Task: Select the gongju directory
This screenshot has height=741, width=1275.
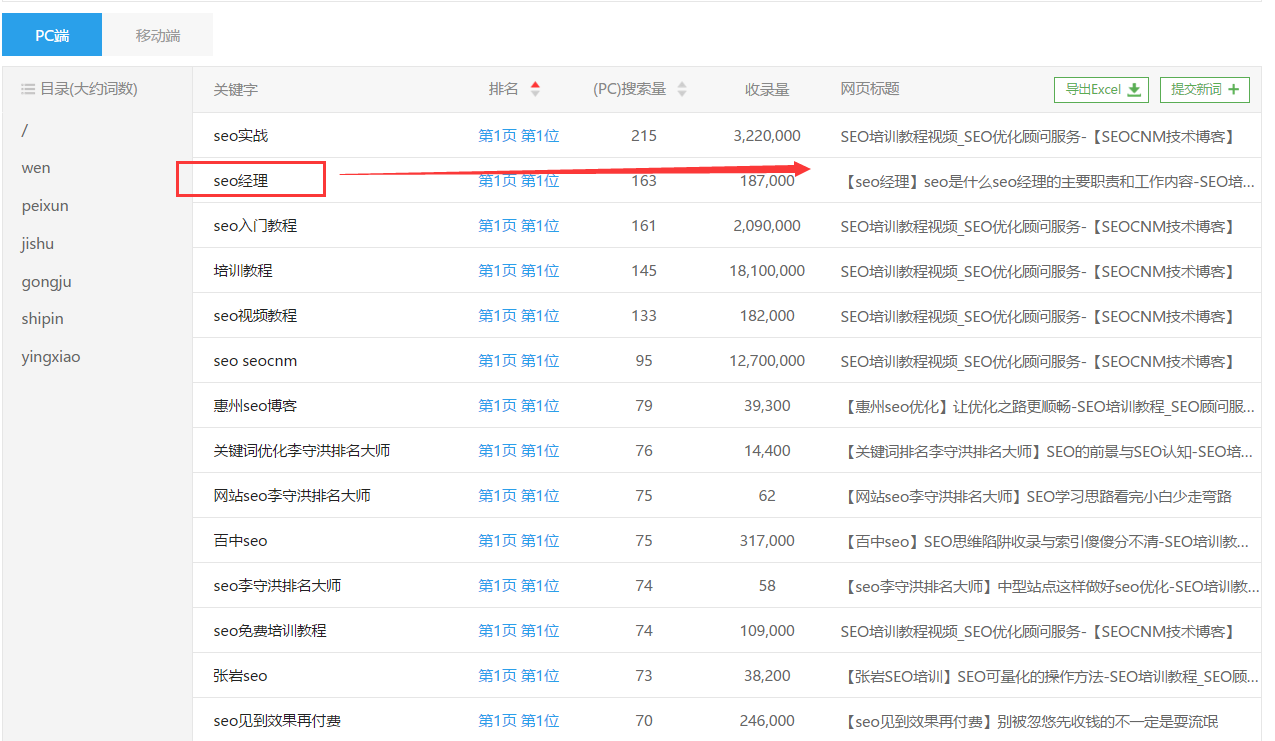Action: (47, 282)
